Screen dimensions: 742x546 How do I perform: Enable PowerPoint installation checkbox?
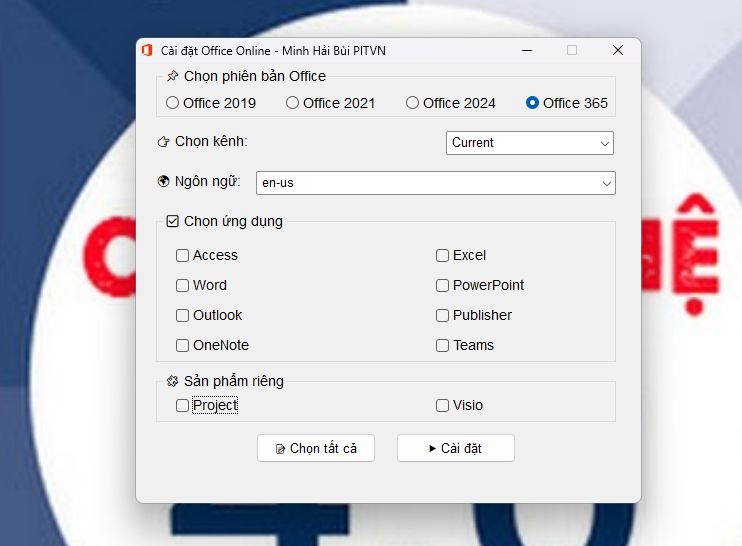(x=443, y=286)
